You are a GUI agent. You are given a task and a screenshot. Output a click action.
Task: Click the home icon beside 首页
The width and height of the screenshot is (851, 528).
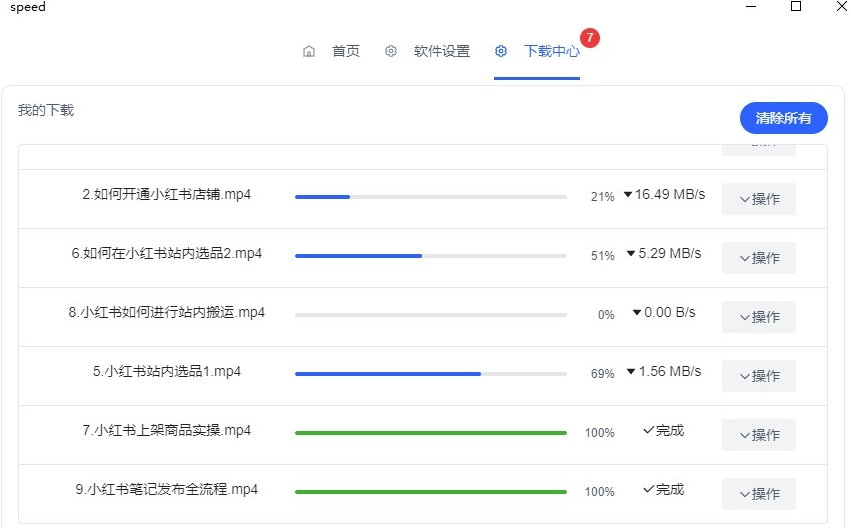coord(309,51)
